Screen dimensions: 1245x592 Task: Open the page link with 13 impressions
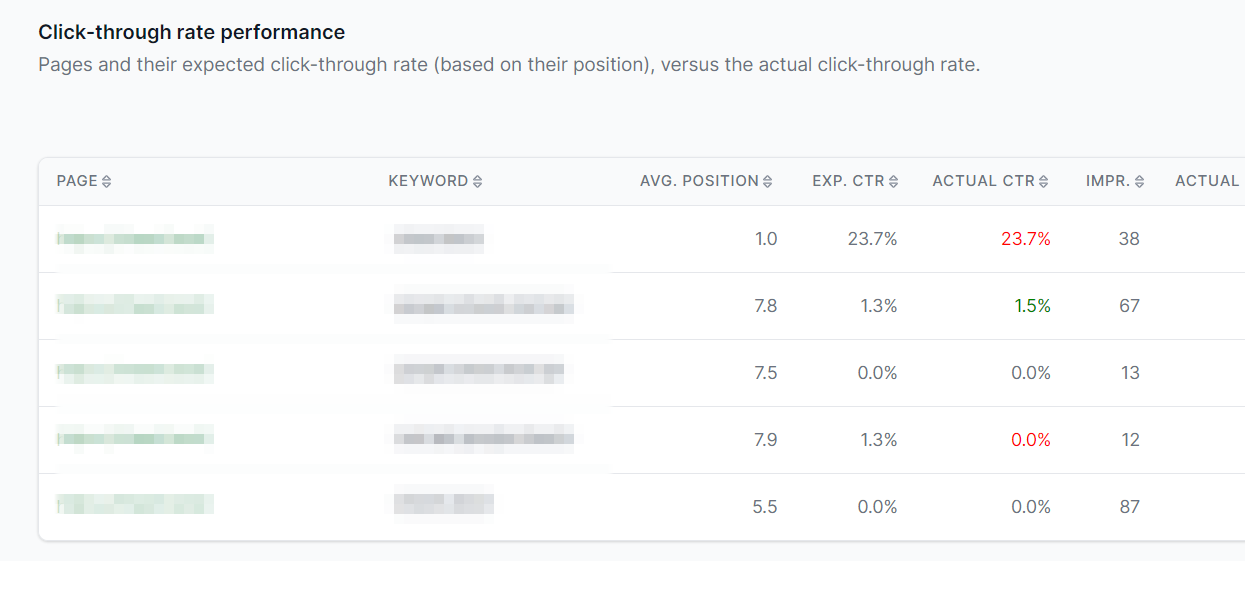(x=135, y=373)
